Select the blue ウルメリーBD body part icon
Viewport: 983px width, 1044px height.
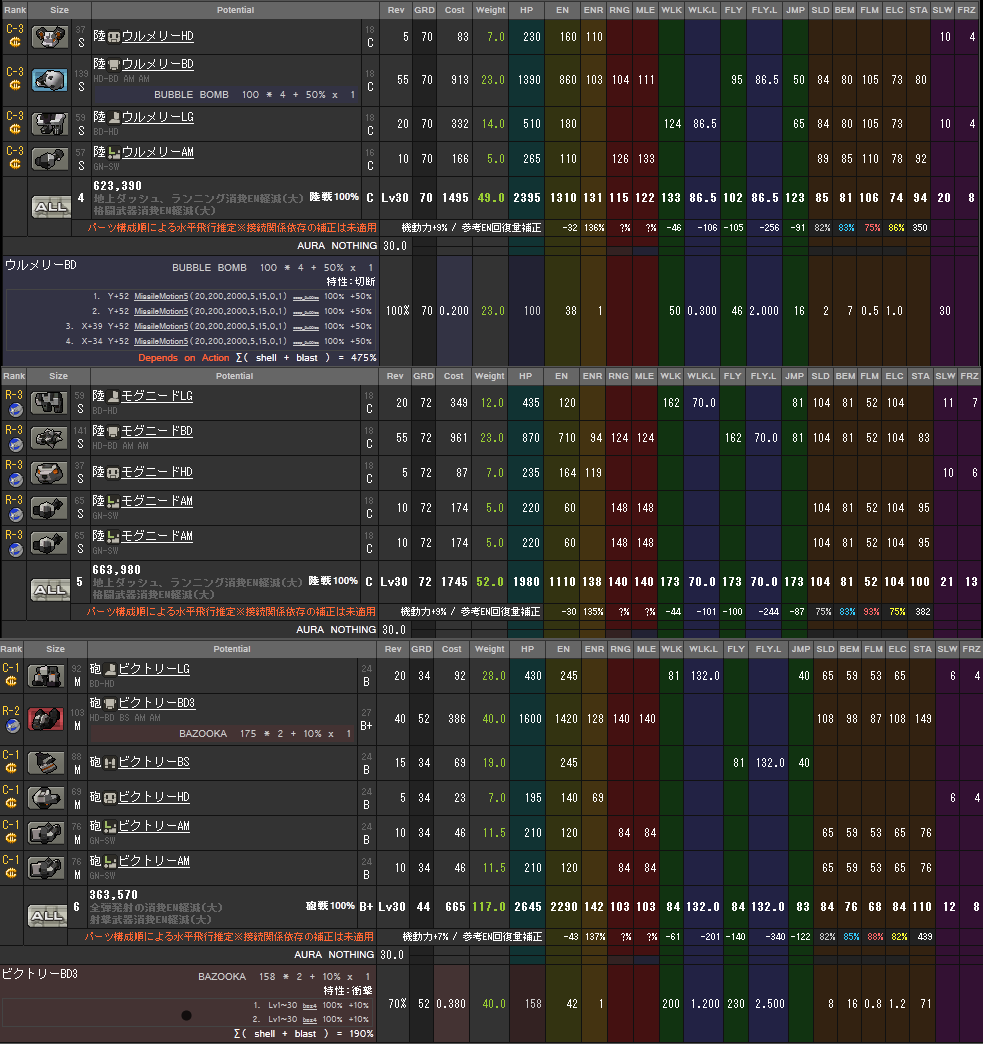click(x=49, y=80)
